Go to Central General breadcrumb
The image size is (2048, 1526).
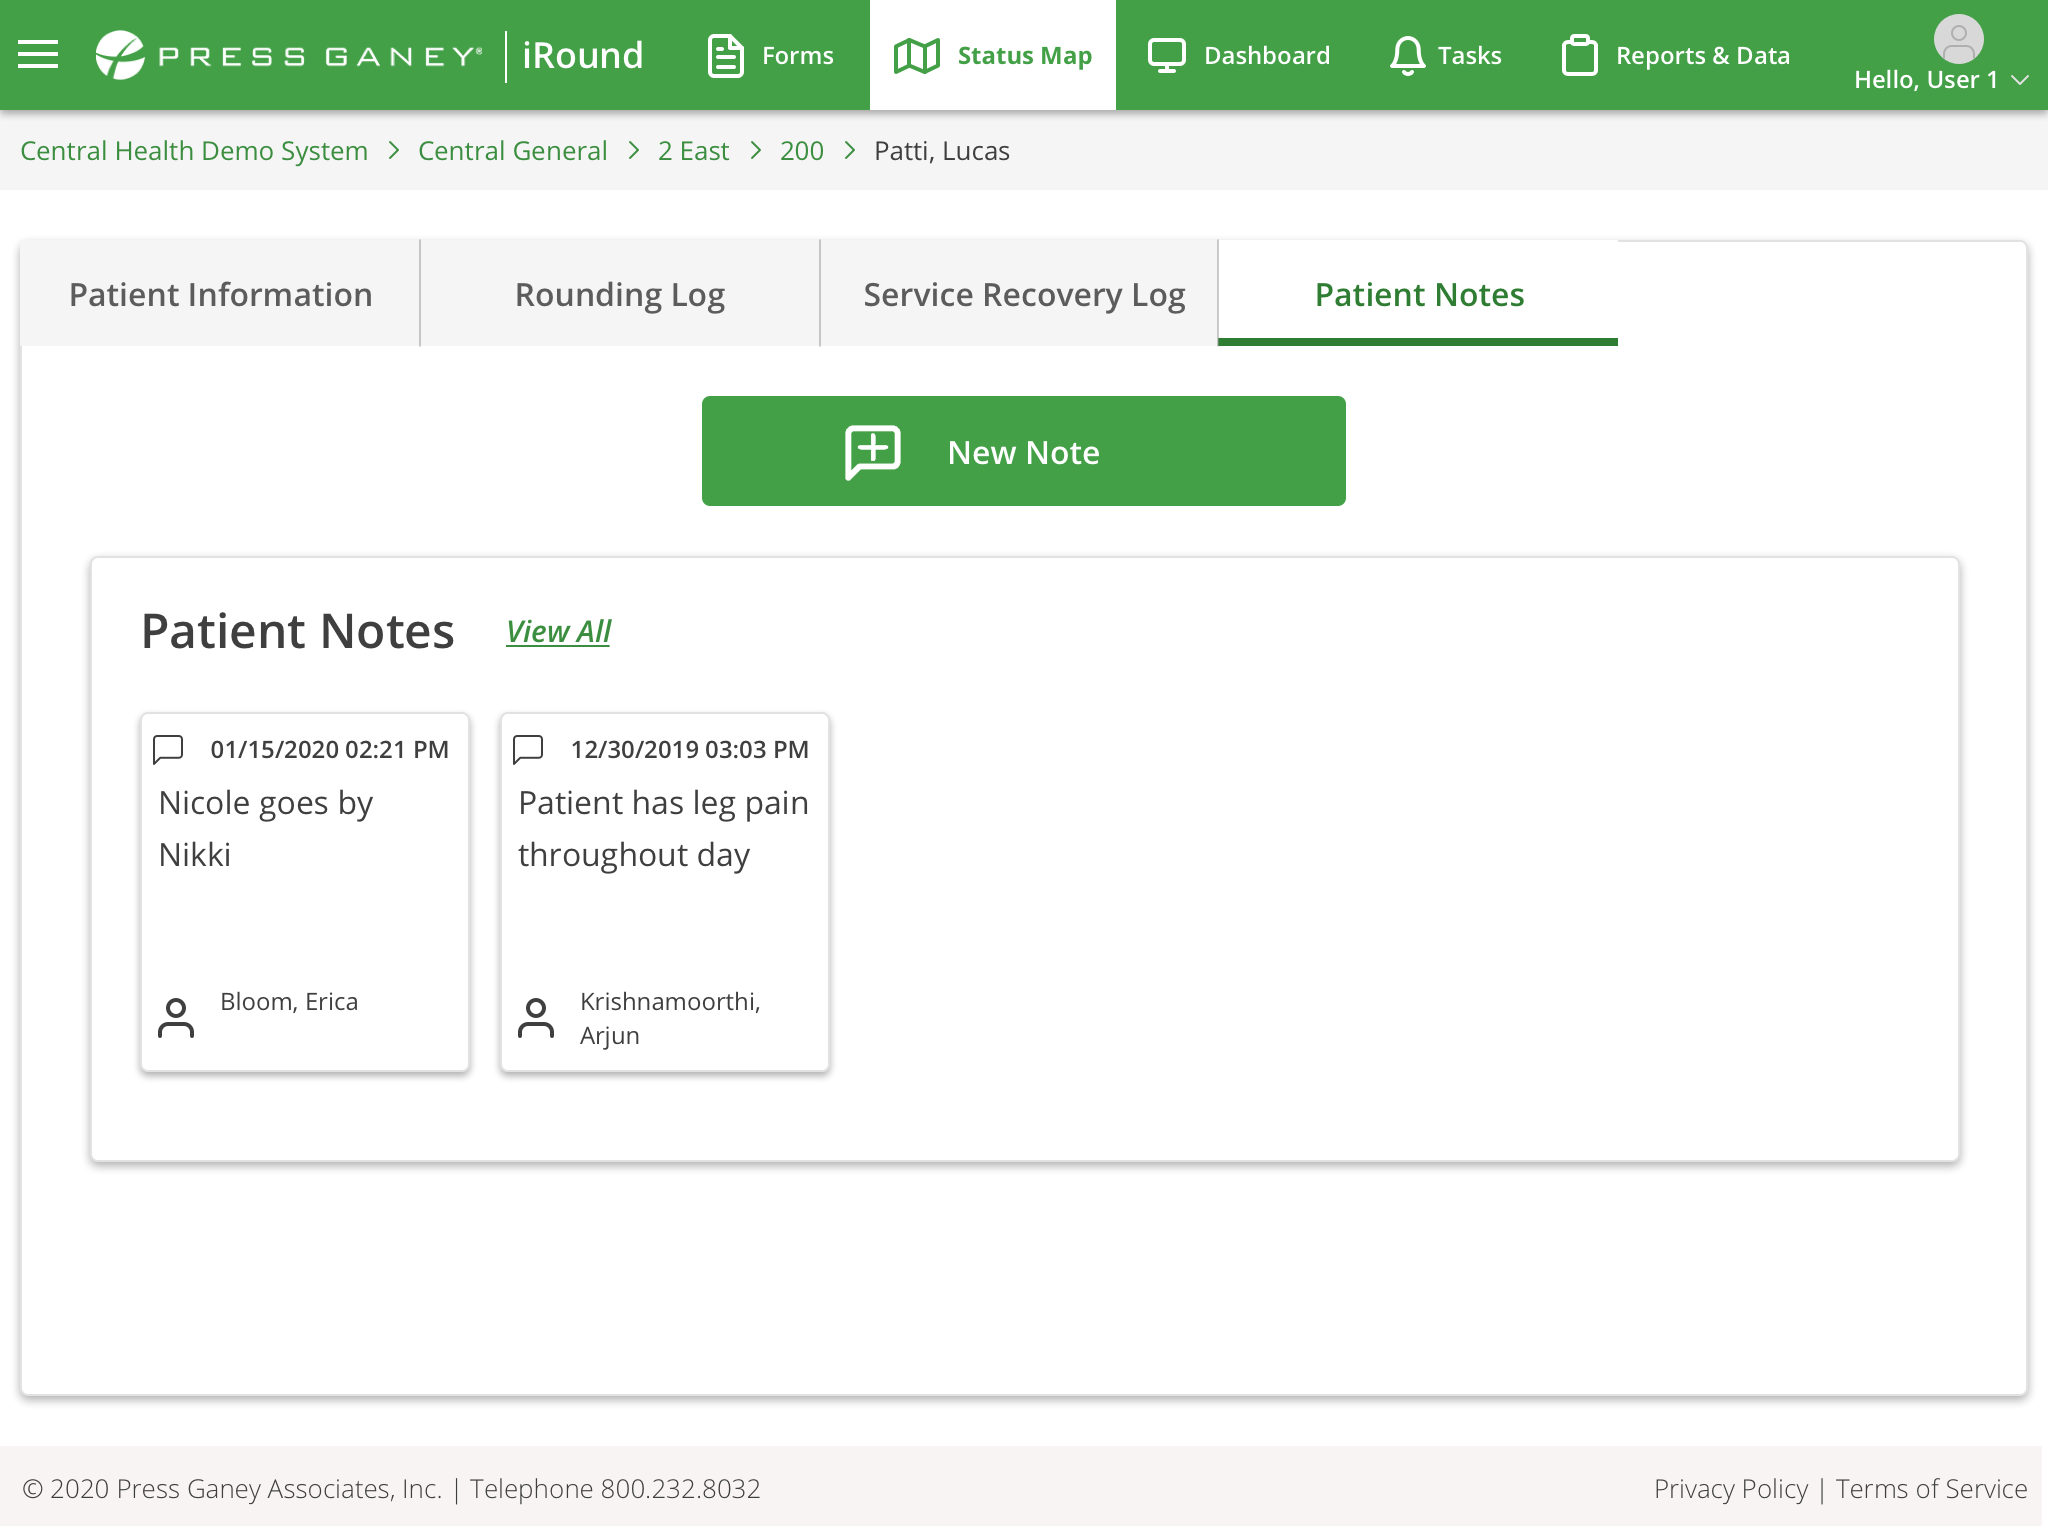pyautogui.click(x=512, y=151)
